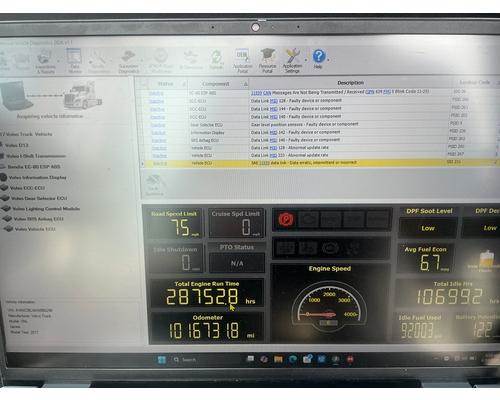
Task: Expand the dropdown arrow beside Help
Action: (328, 60)
